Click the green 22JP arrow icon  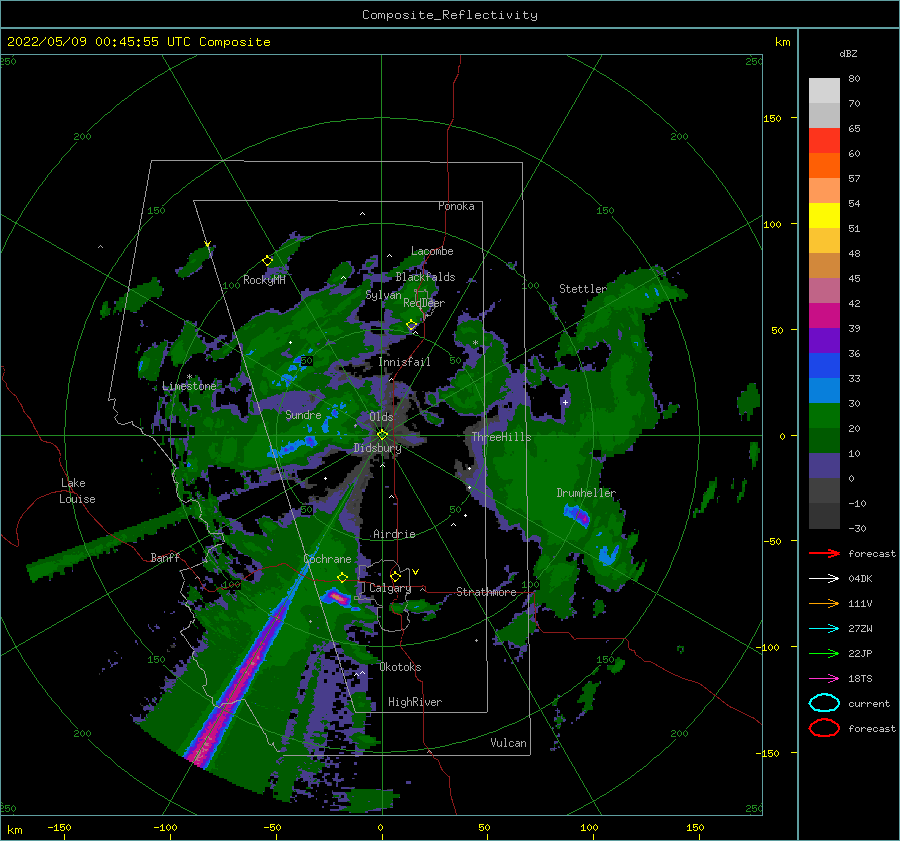[x=824, y=653]
